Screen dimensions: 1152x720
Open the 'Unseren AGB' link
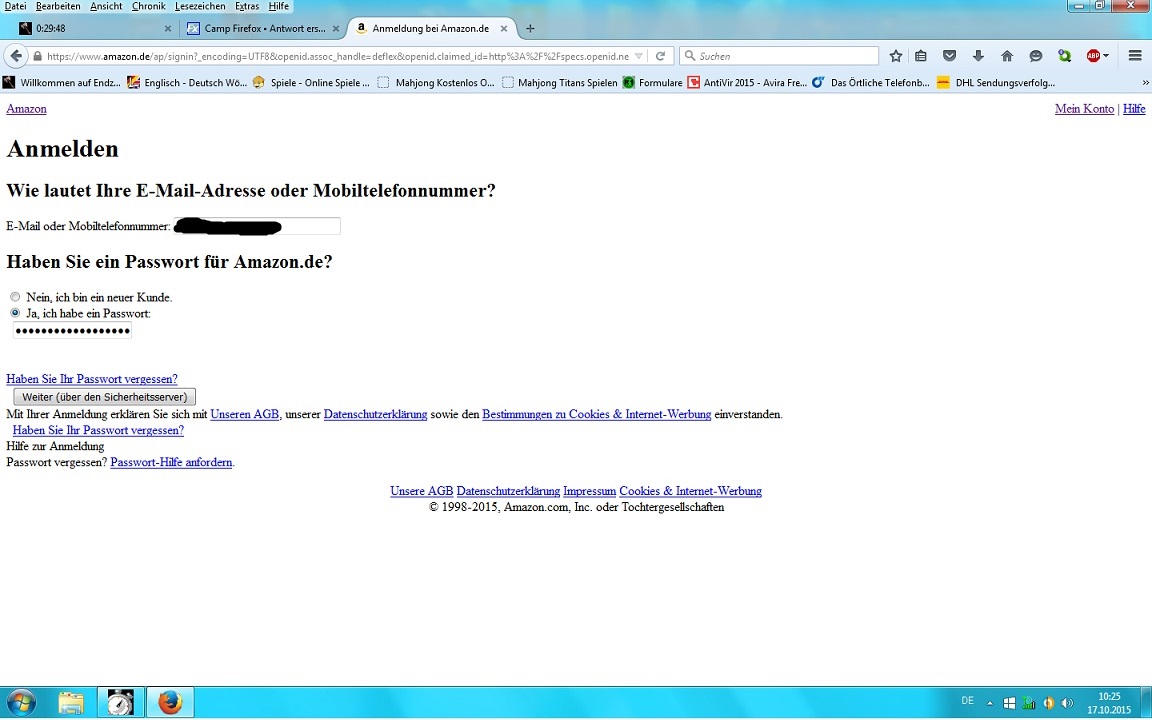(x=245, y=414)
